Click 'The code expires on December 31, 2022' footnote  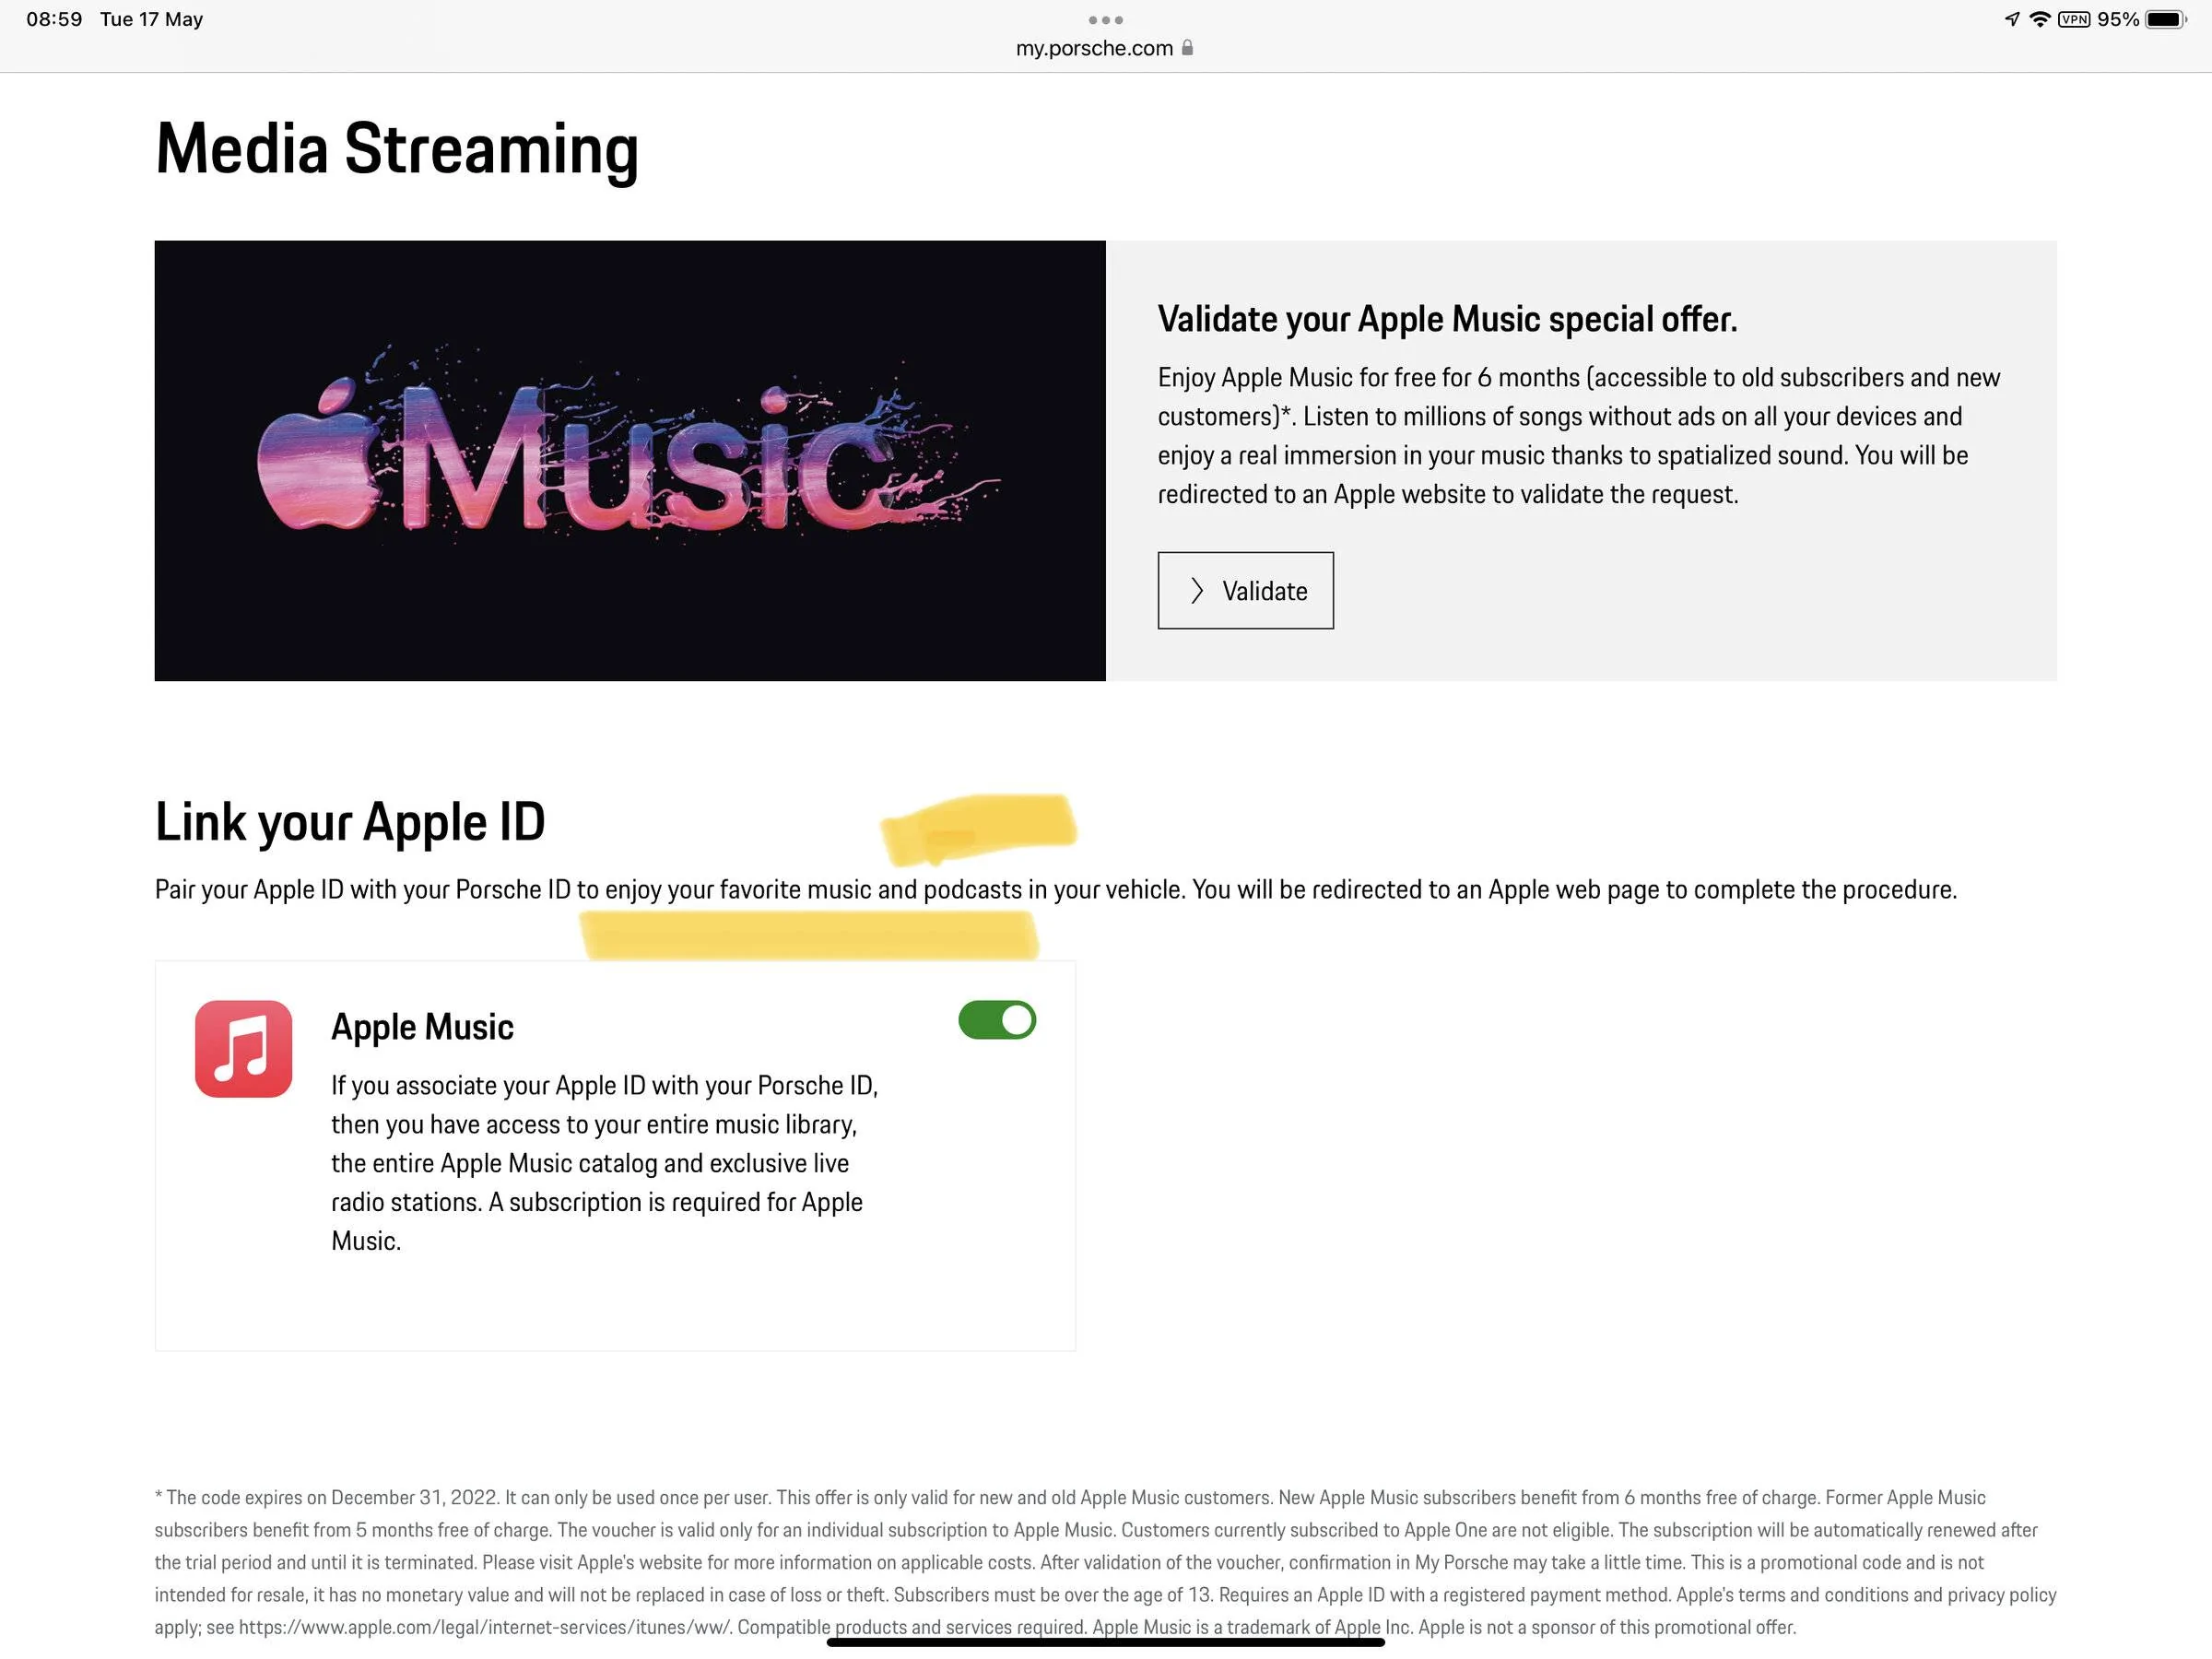click(1105, 1562)
